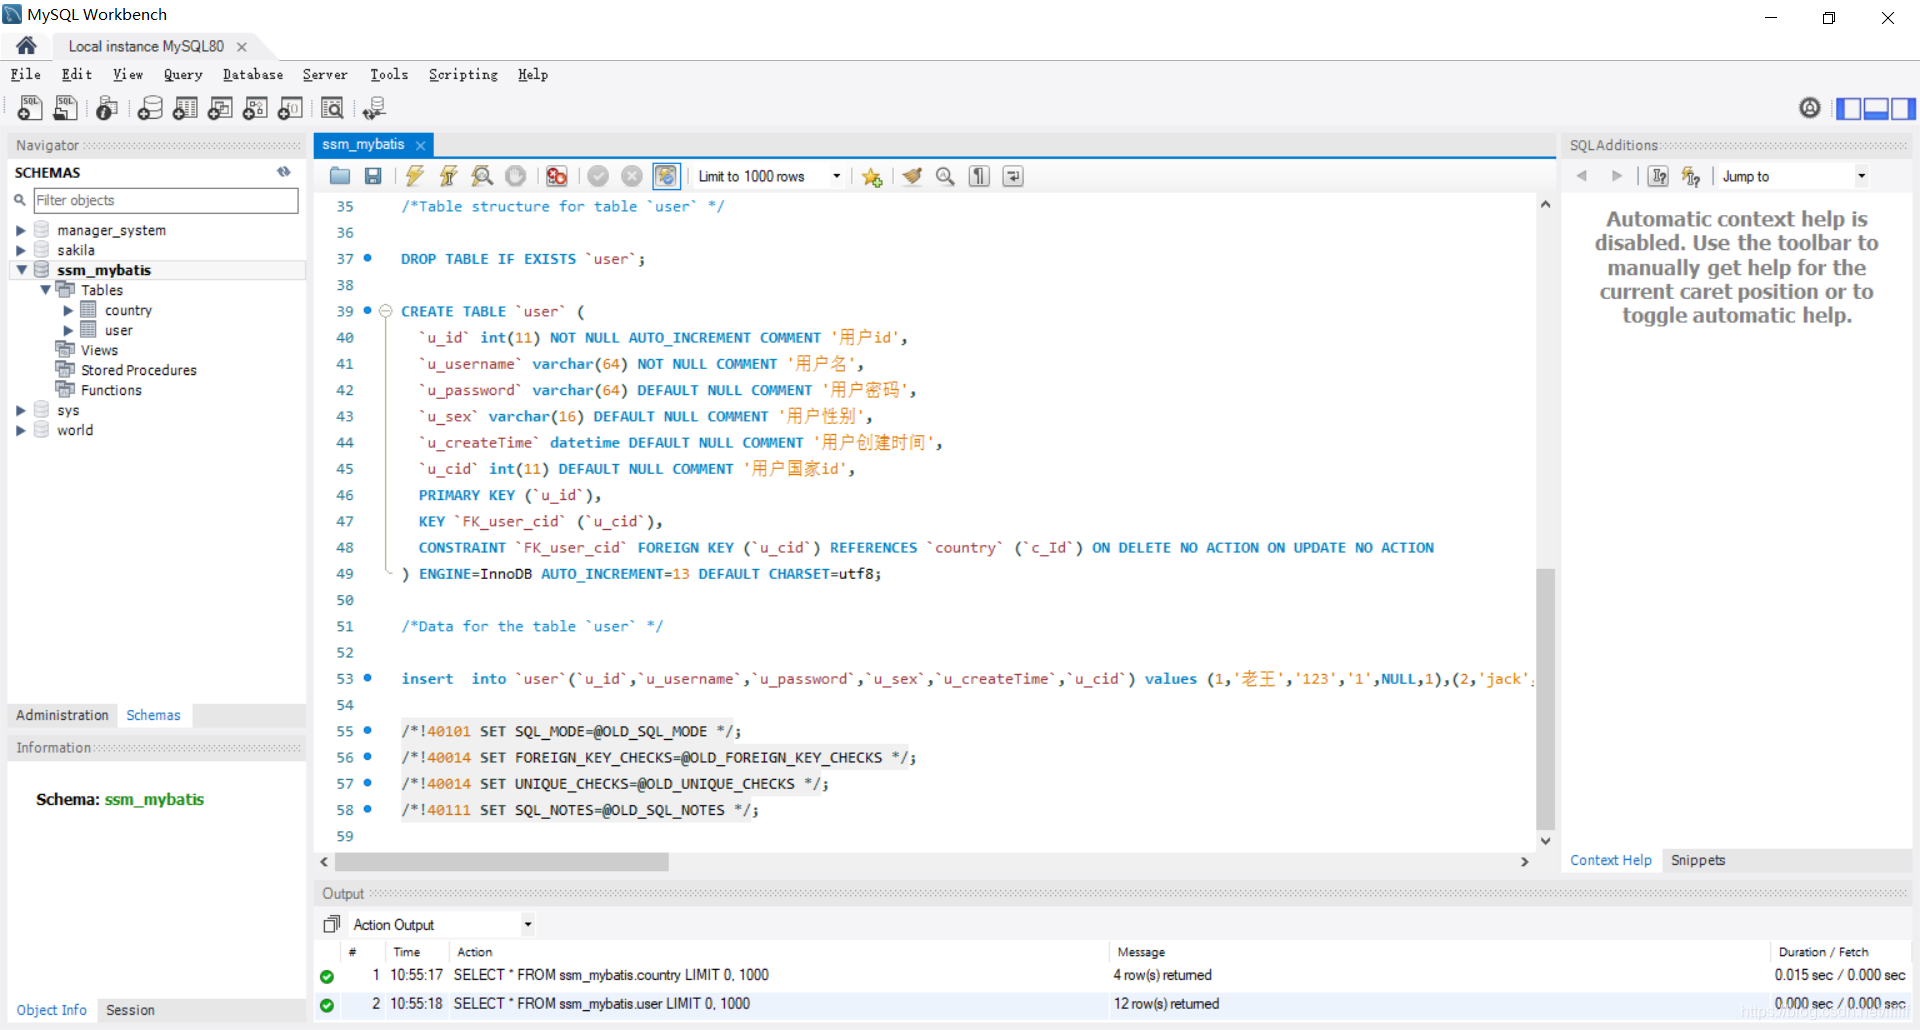Open Workbench preferences gear icon
The width and height of the screenshot is (1920, 1030).
pos(1810,108)
